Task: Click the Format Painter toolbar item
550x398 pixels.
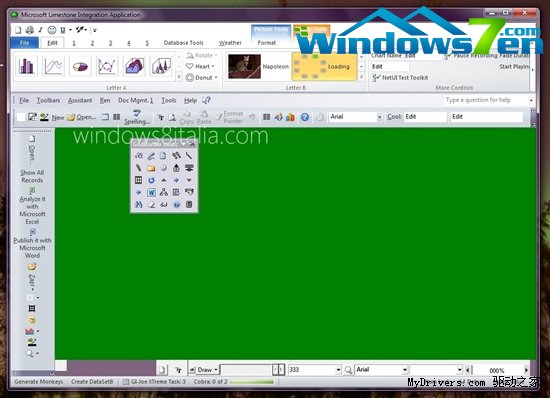Action: point(230,117)
